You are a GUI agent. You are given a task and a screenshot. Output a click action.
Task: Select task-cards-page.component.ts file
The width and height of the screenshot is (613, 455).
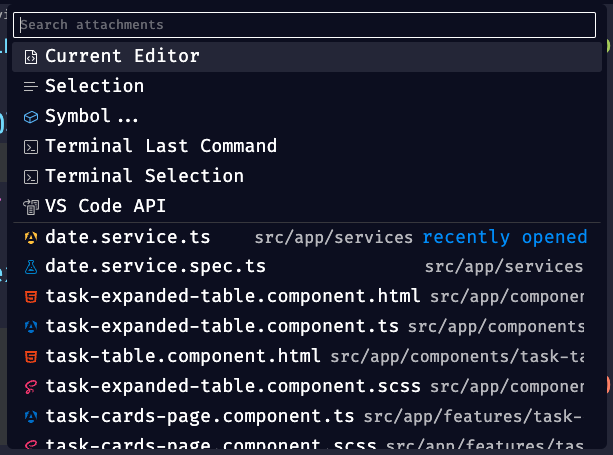(x=200, y=415)
